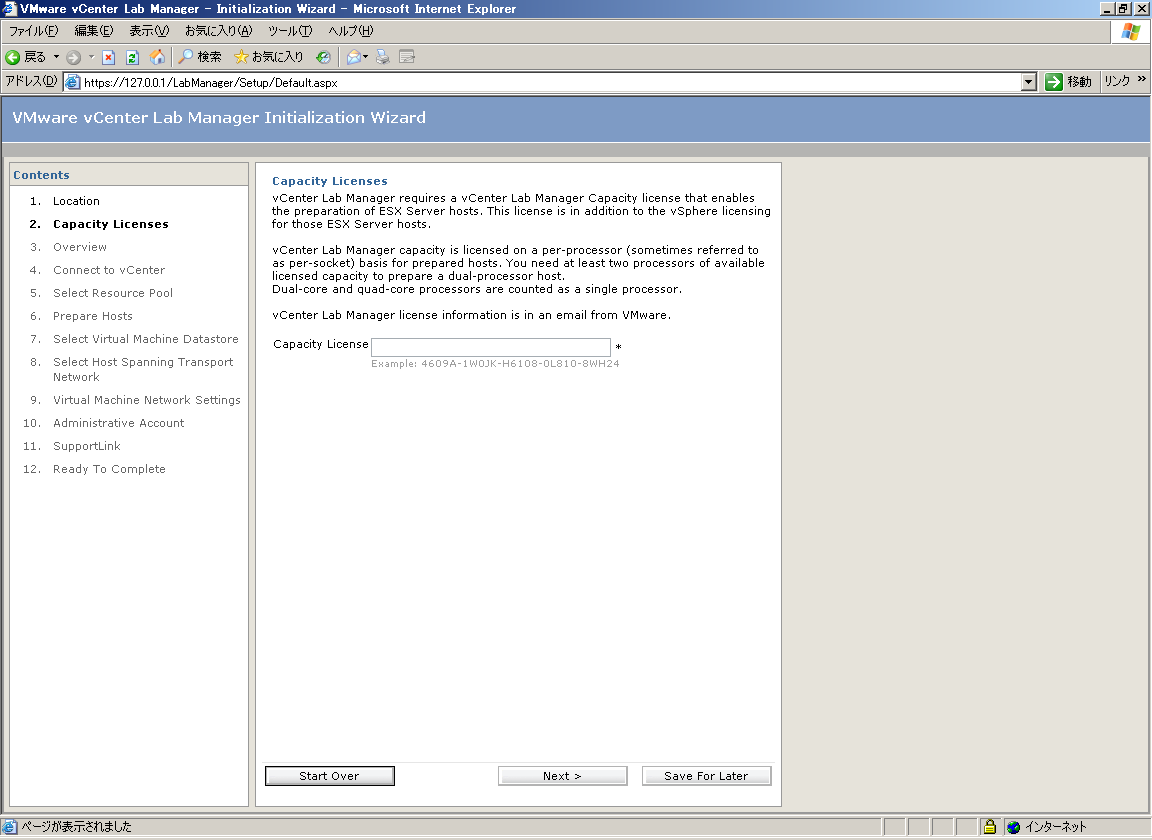
Task: Select step 11 SupportLink
Action: pos(87,446)
